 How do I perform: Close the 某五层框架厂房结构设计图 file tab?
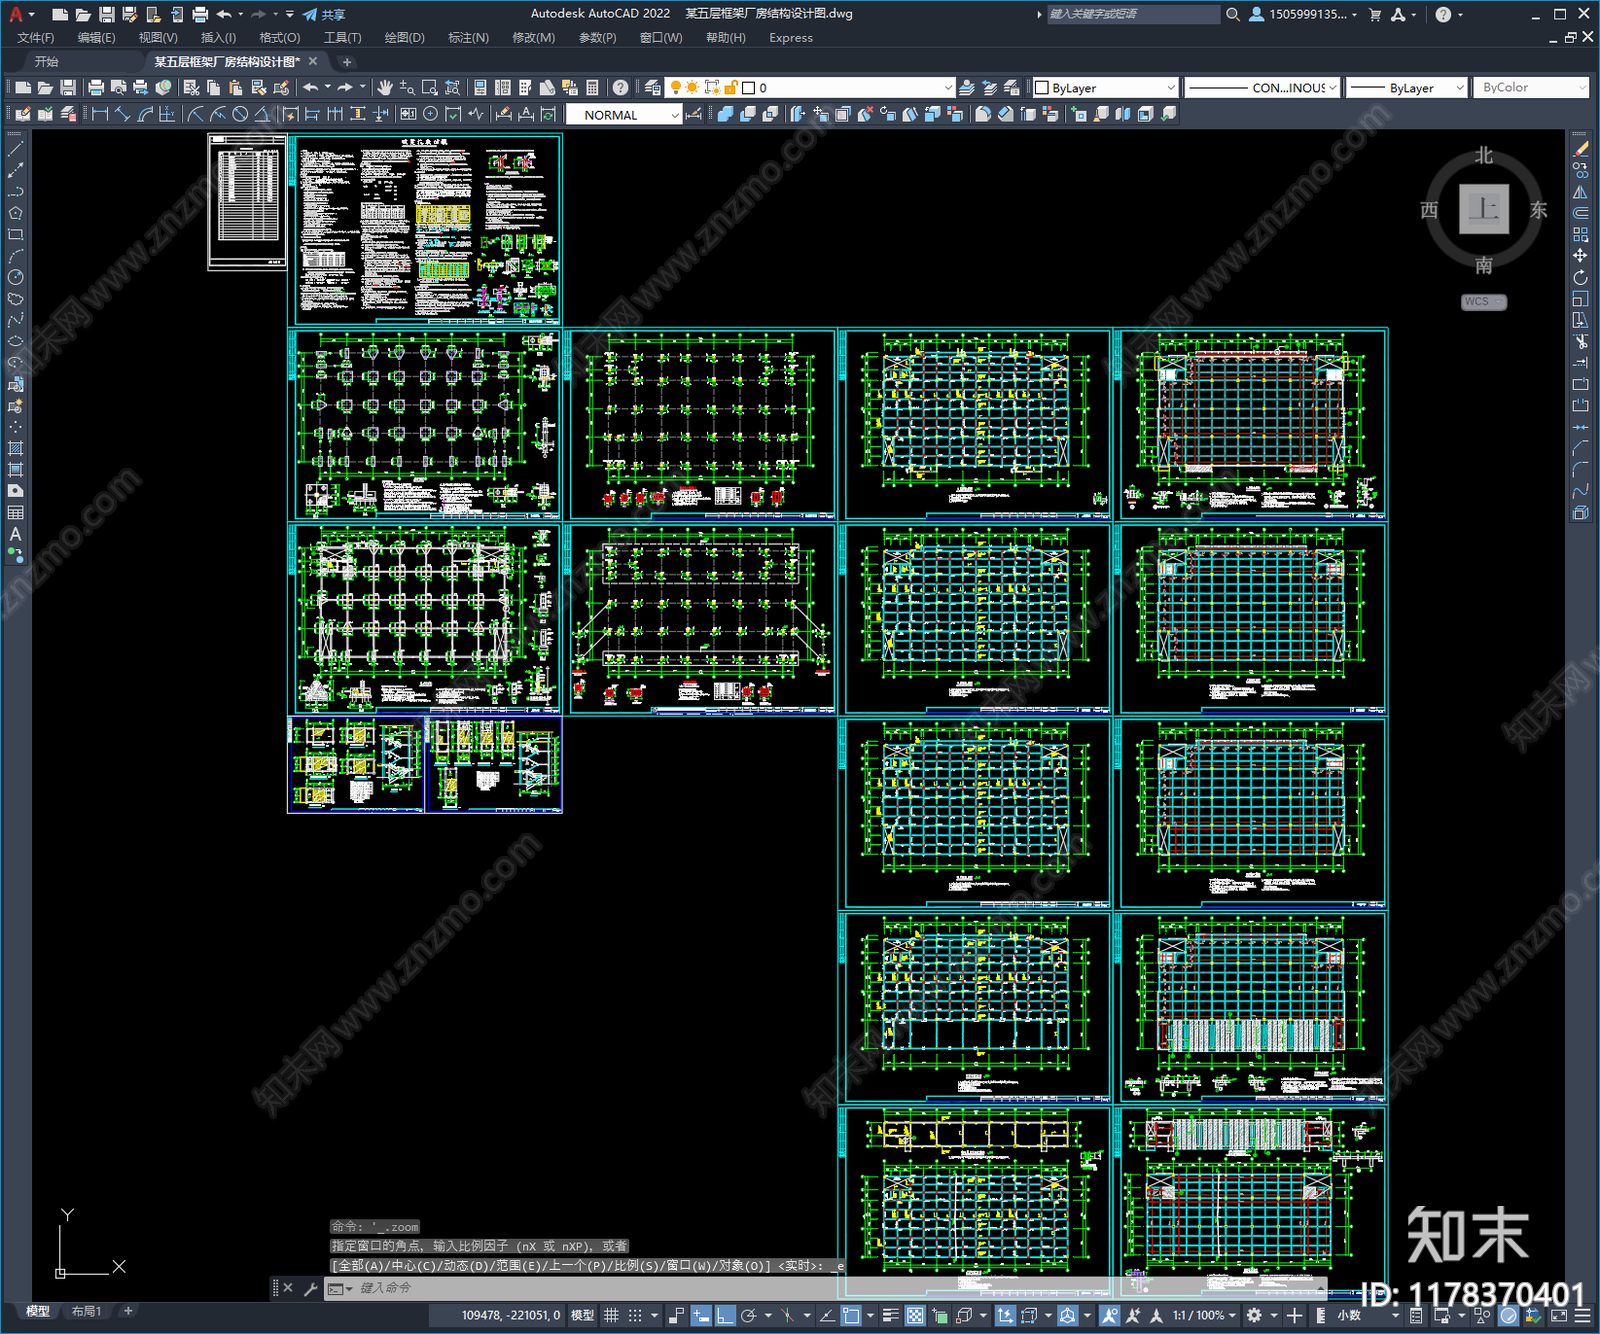click(313, 62)
